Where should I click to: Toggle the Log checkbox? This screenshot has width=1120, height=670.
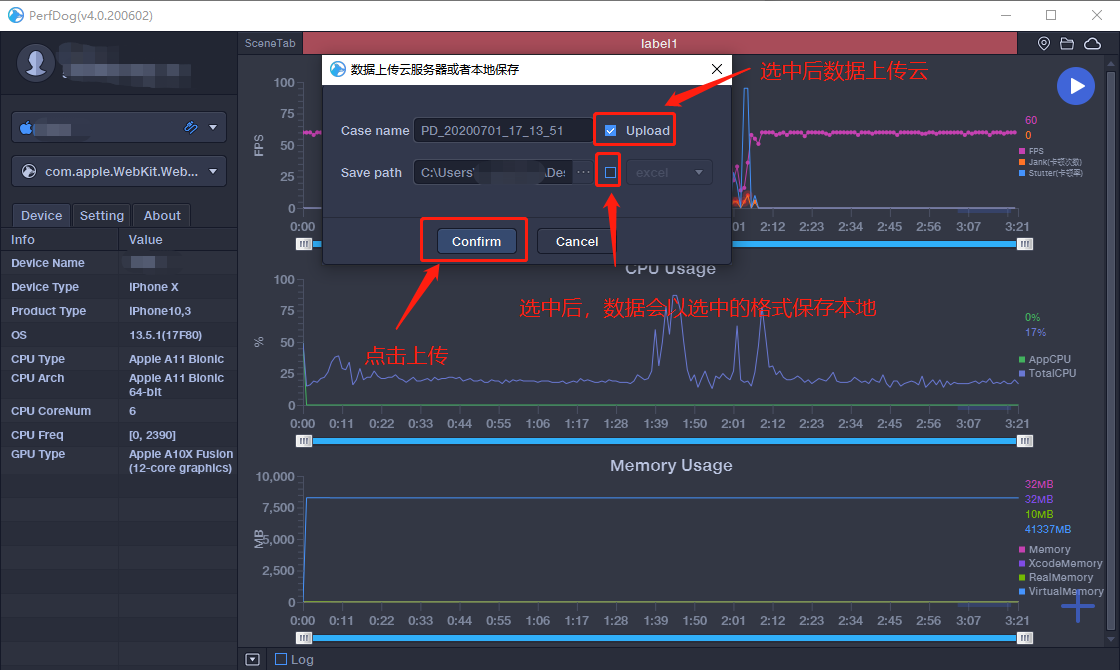point(281,659)
